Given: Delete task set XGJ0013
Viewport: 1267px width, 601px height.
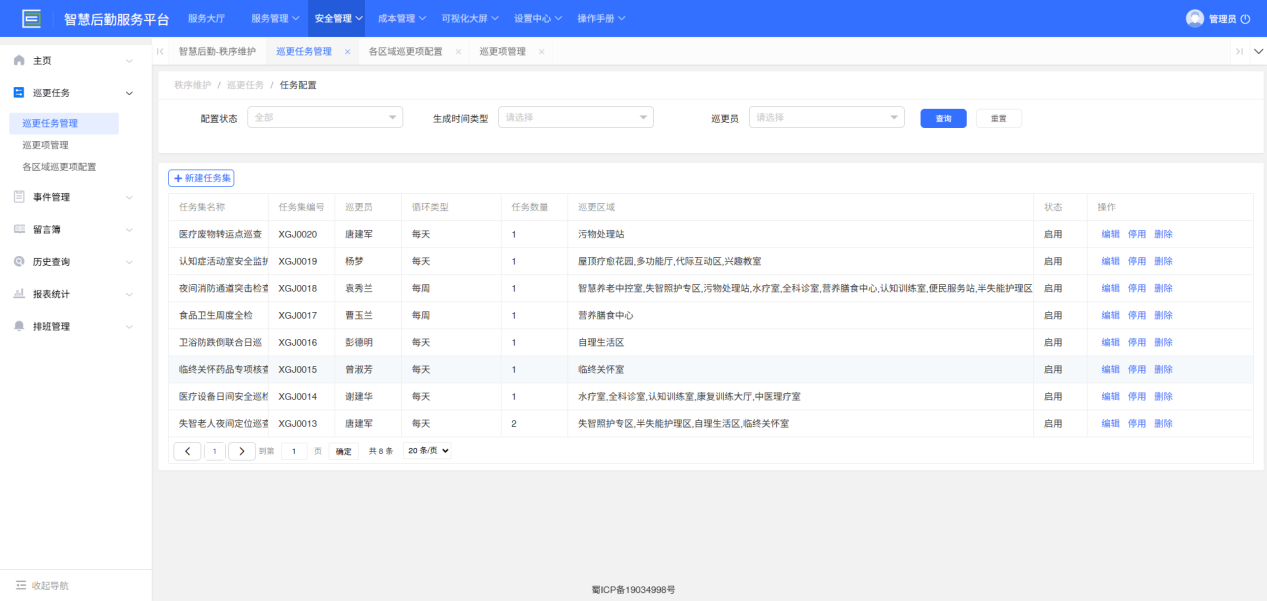Looking at the screenshot, I should [1163, 423].
